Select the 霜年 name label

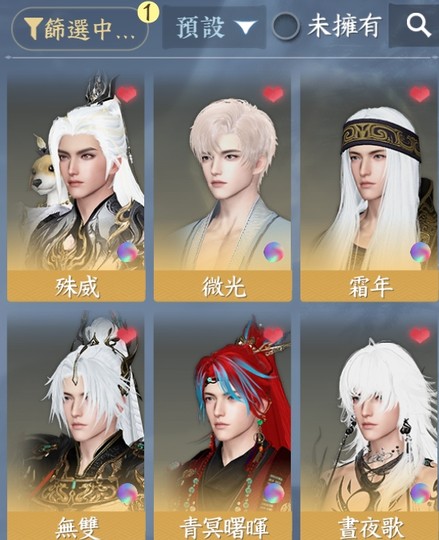370,287
